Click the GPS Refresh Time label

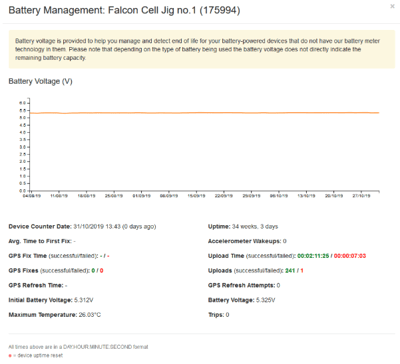click(x=36, y=285)
